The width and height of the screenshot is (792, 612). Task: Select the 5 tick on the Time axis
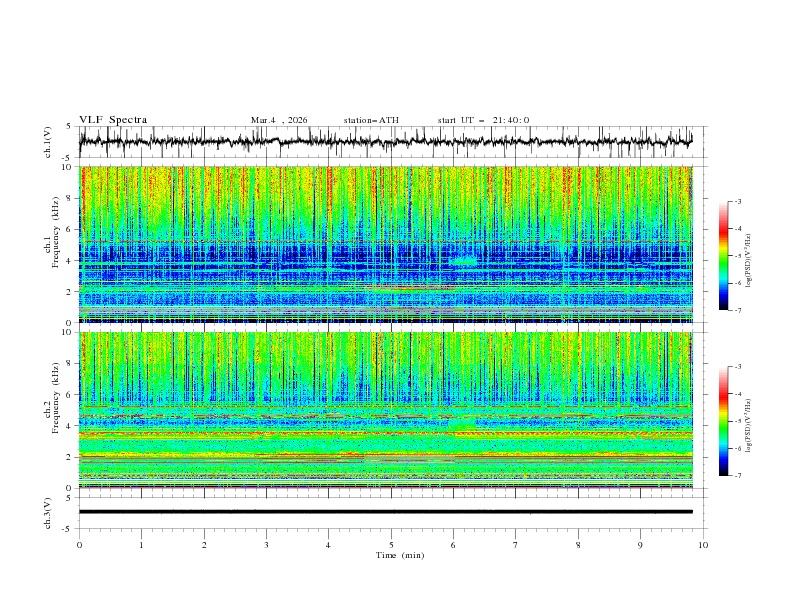(391, 545)
